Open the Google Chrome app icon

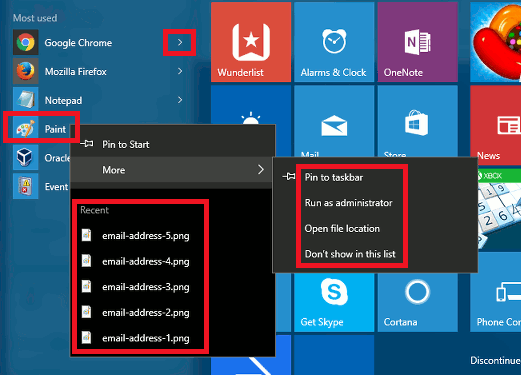(26, 42)
